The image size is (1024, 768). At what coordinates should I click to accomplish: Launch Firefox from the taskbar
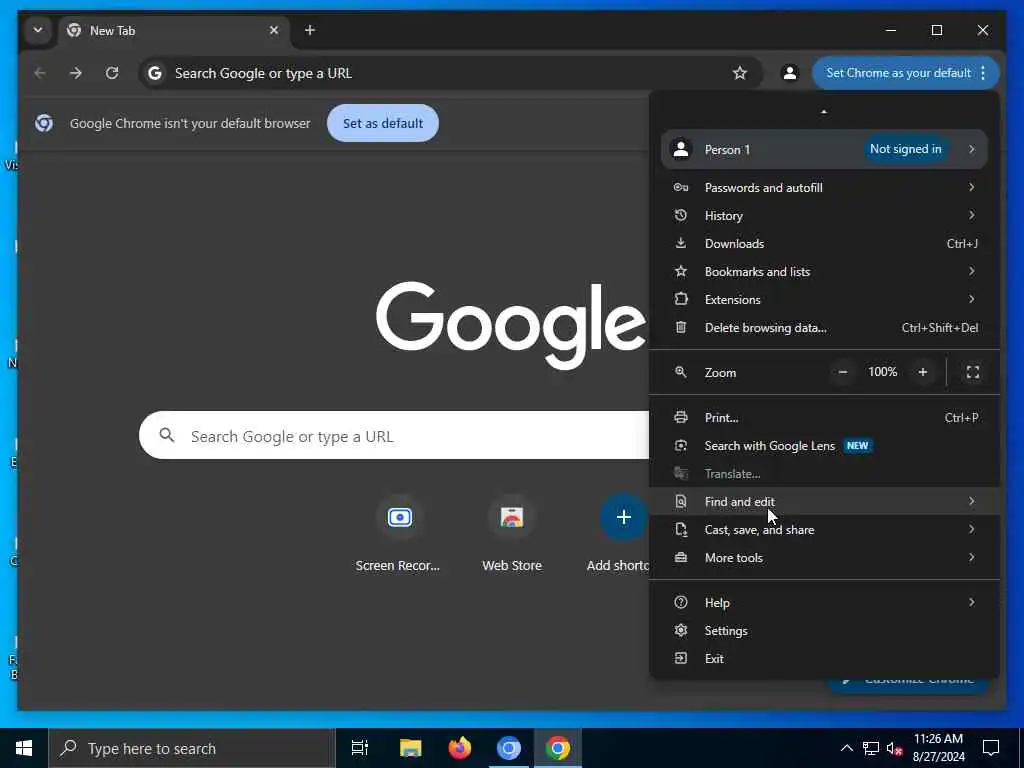pyautogui.click(x=460, y=748)
